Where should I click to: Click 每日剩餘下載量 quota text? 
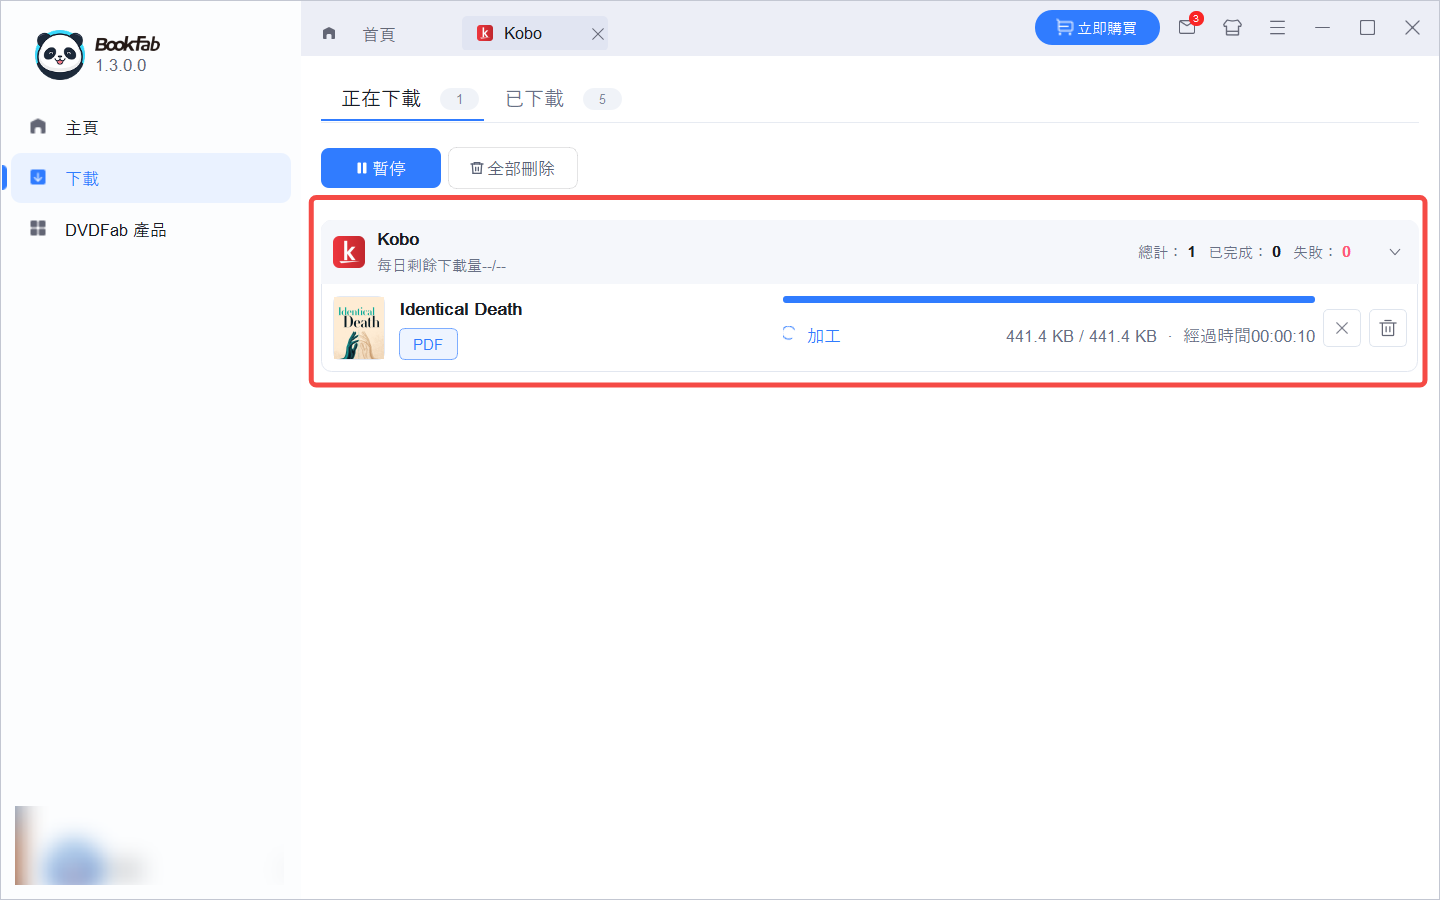click(441, 266)
